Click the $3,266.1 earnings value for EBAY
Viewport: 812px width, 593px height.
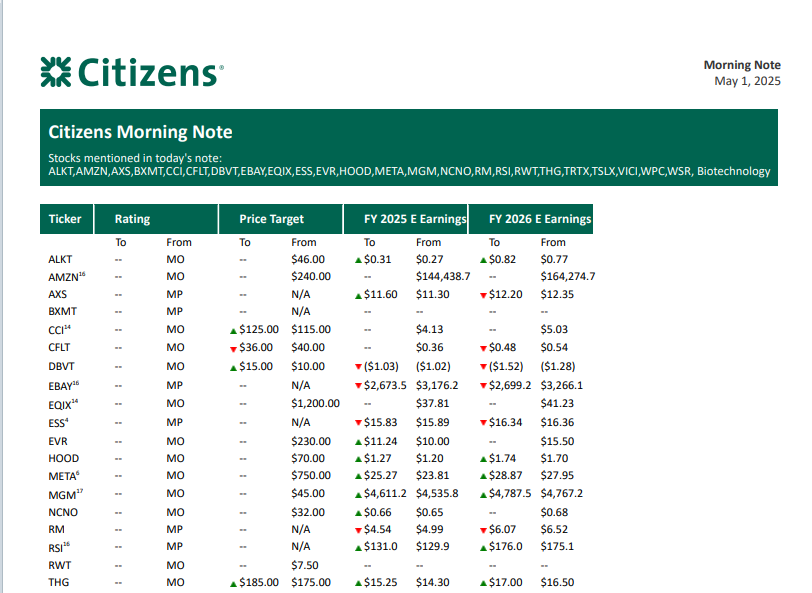[562, 385]
